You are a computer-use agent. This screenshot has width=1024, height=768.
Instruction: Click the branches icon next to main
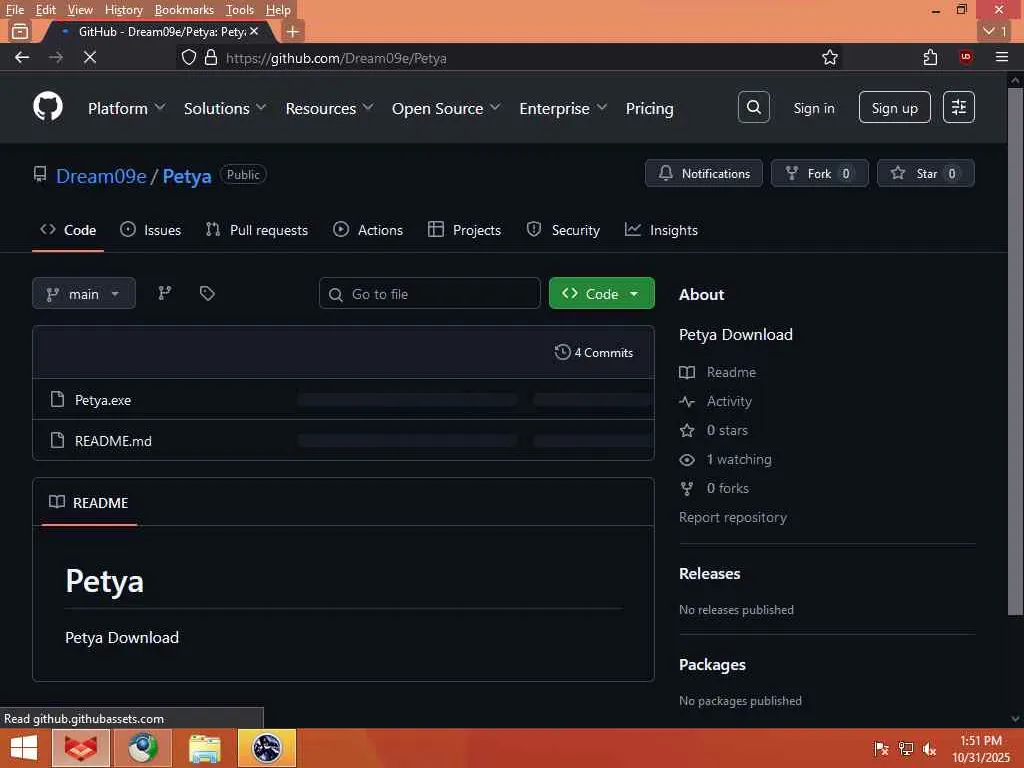pyautogui.click(x=165, y=293)
